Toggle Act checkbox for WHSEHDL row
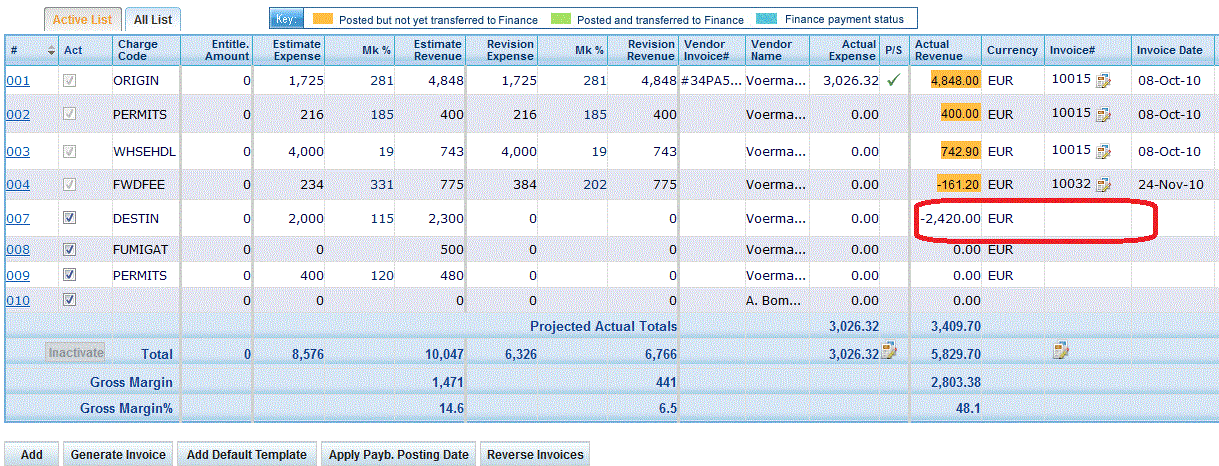 point(70,152)
